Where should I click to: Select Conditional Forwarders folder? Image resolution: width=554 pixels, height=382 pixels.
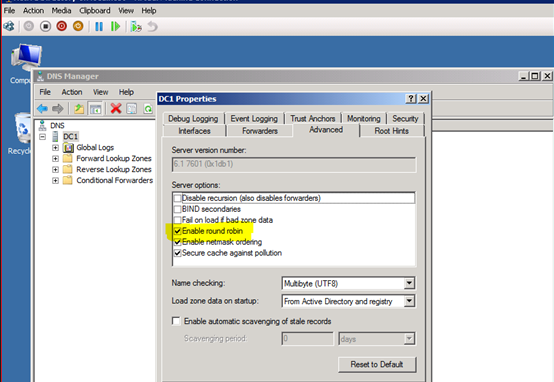pyautogui.click(x=114, y=180)
